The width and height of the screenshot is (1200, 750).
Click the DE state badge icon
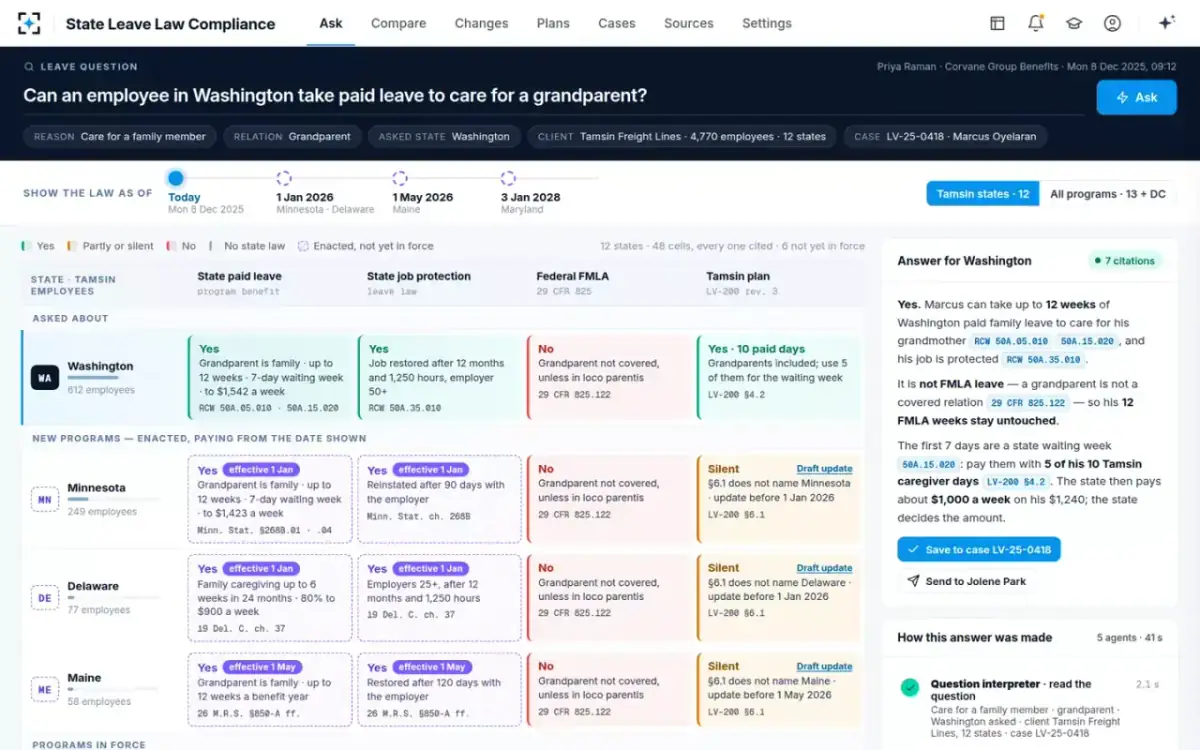pos(45,598)
